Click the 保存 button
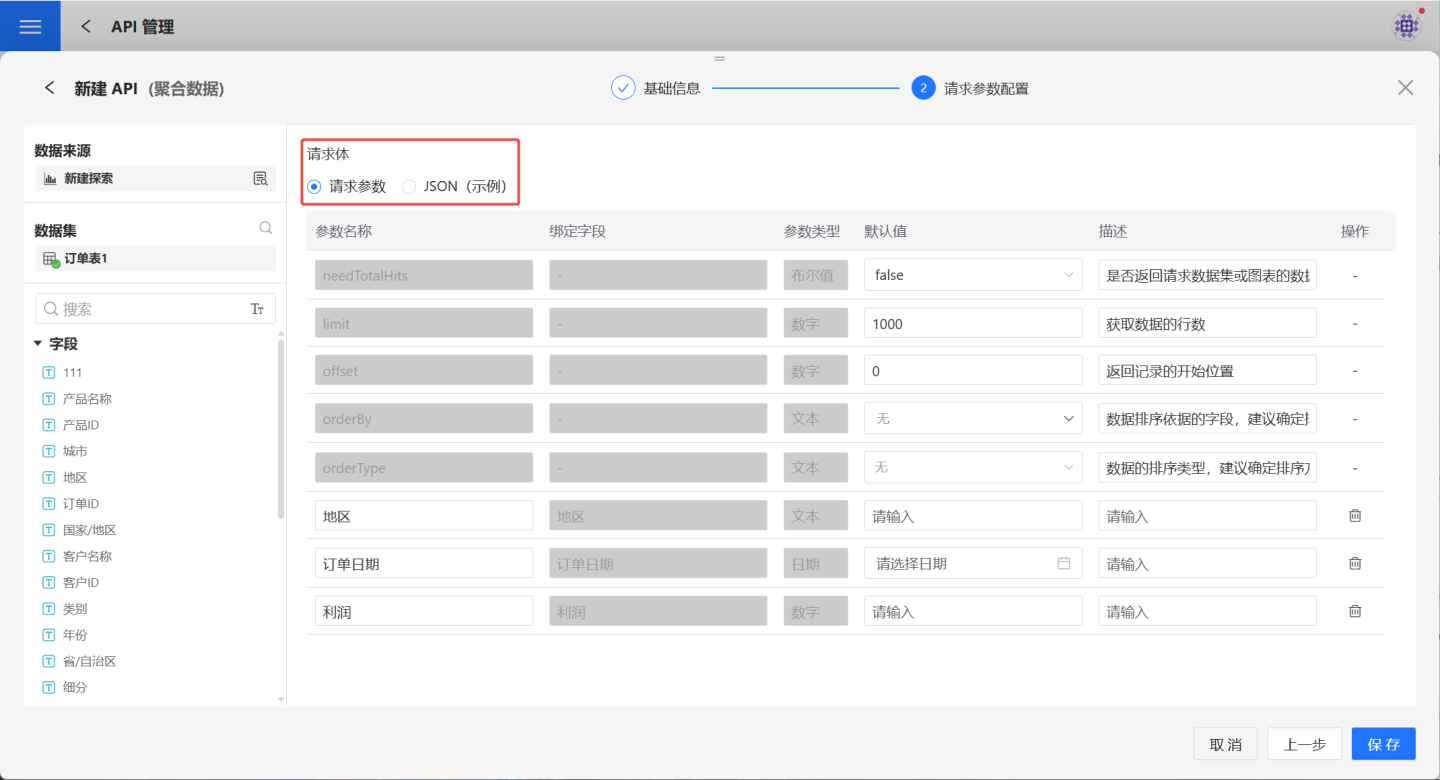This screenshot has width=1440, height=780. (x=1383, y=744)
